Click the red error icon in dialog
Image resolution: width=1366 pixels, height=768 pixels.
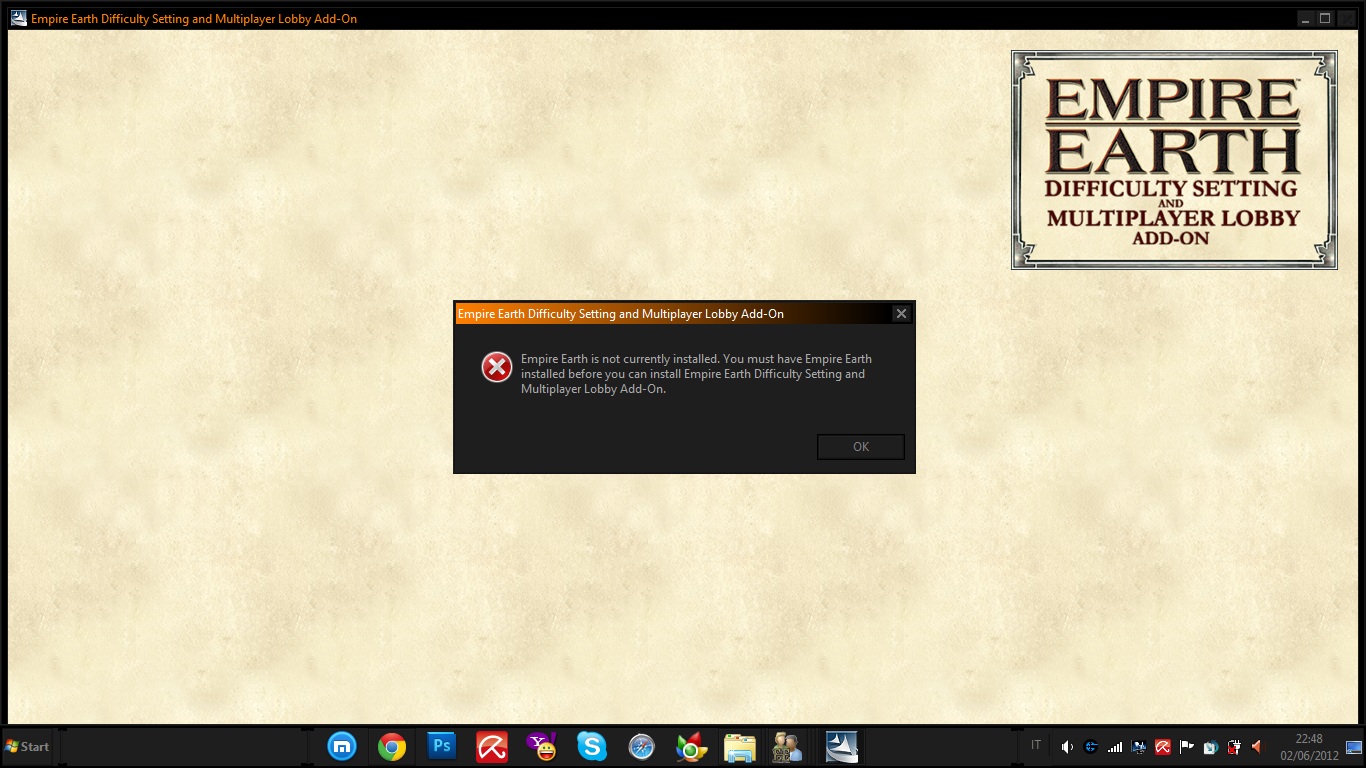point(497,367)
